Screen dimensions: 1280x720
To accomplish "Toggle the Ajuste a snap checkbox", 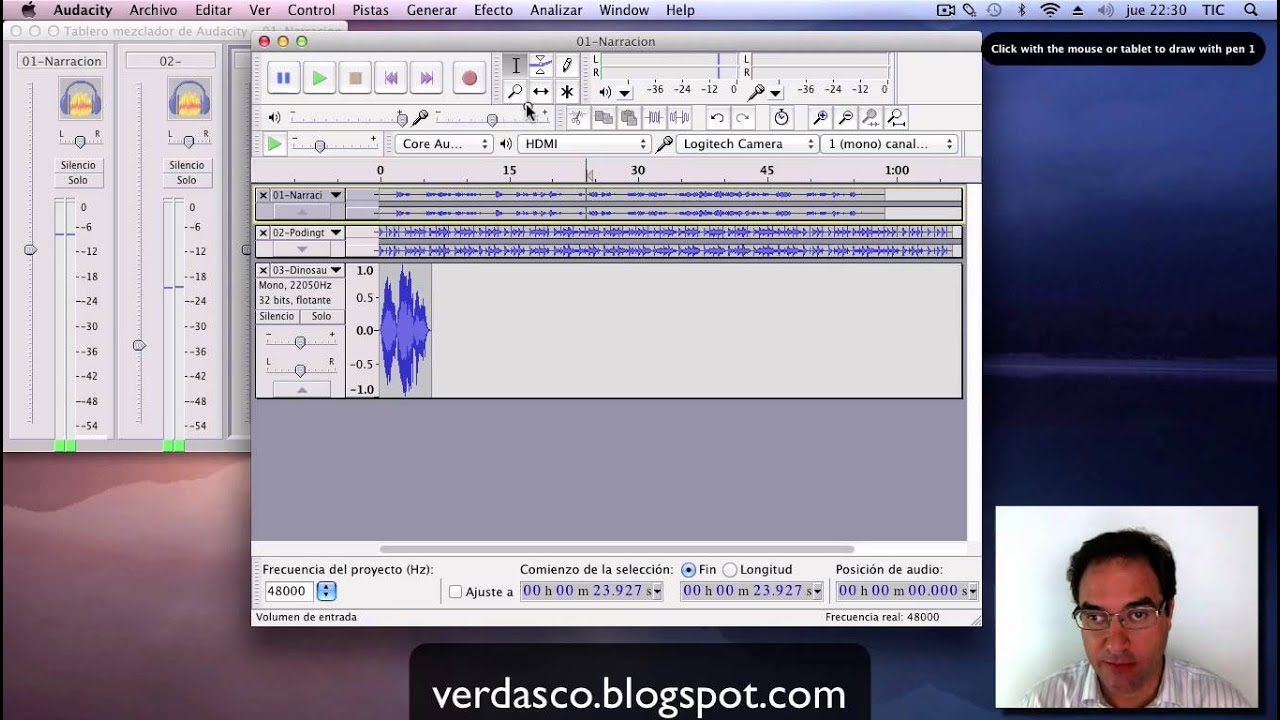I will tap(455, 592).
